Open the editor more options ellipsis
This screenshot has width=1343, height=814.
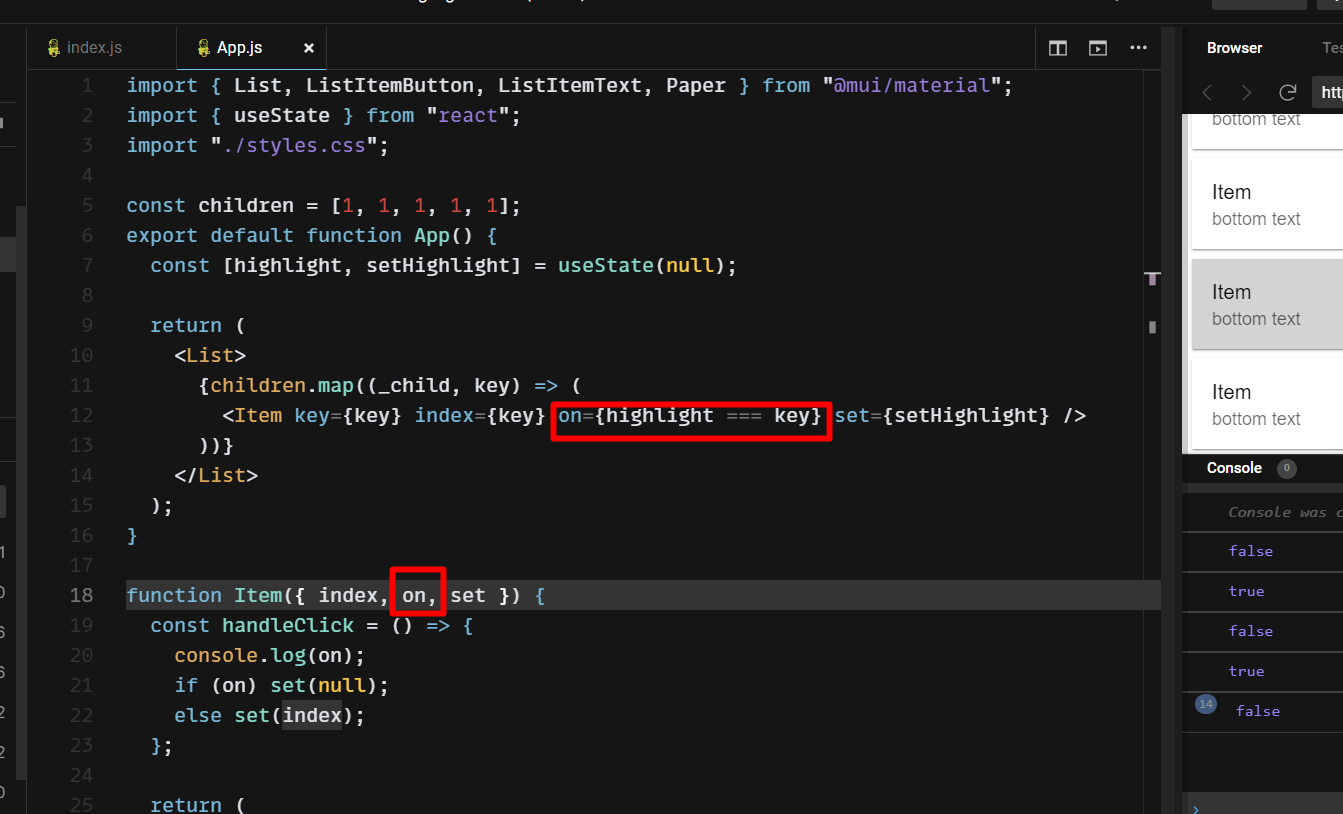point(1138,48)
